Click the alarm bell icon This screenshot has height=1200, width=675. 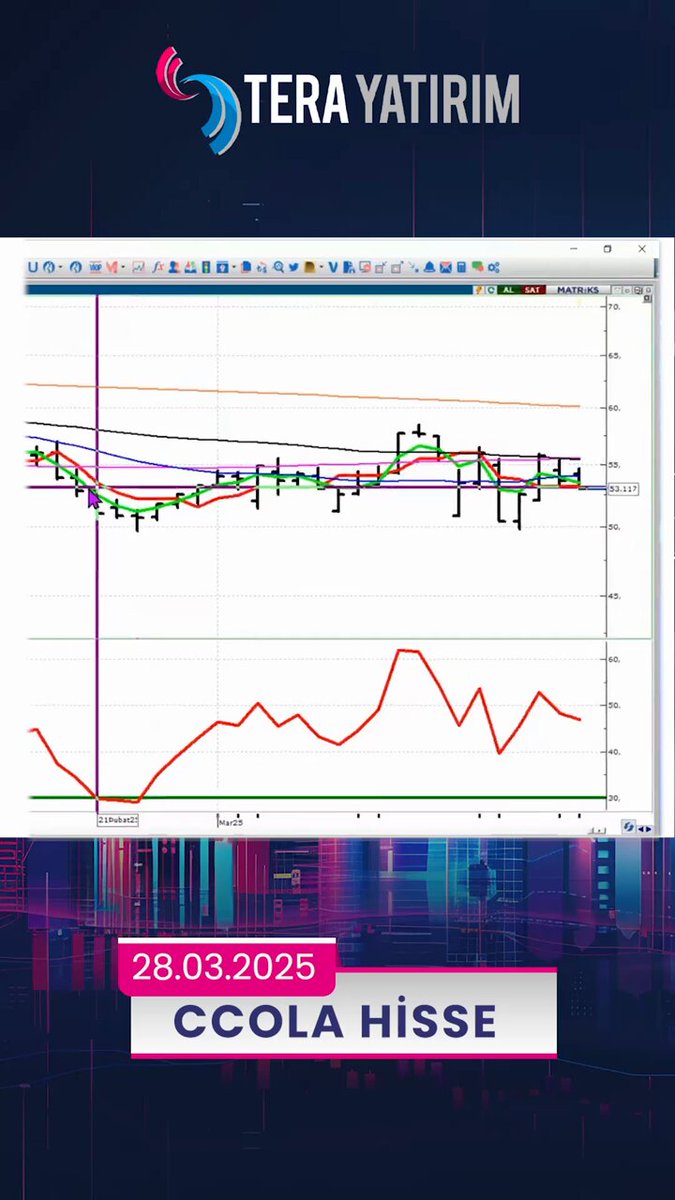point(429,267)
